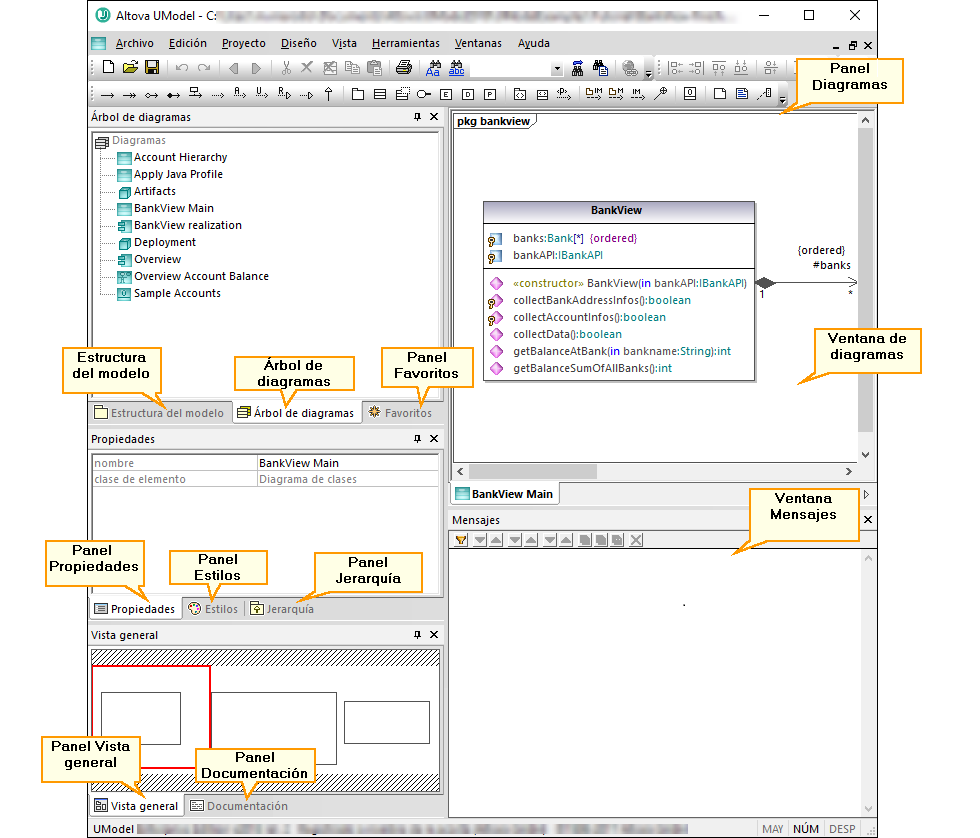Select the Abstraction 'A' dependency tool
Screen dimensions: 980x838
point(240,94)
